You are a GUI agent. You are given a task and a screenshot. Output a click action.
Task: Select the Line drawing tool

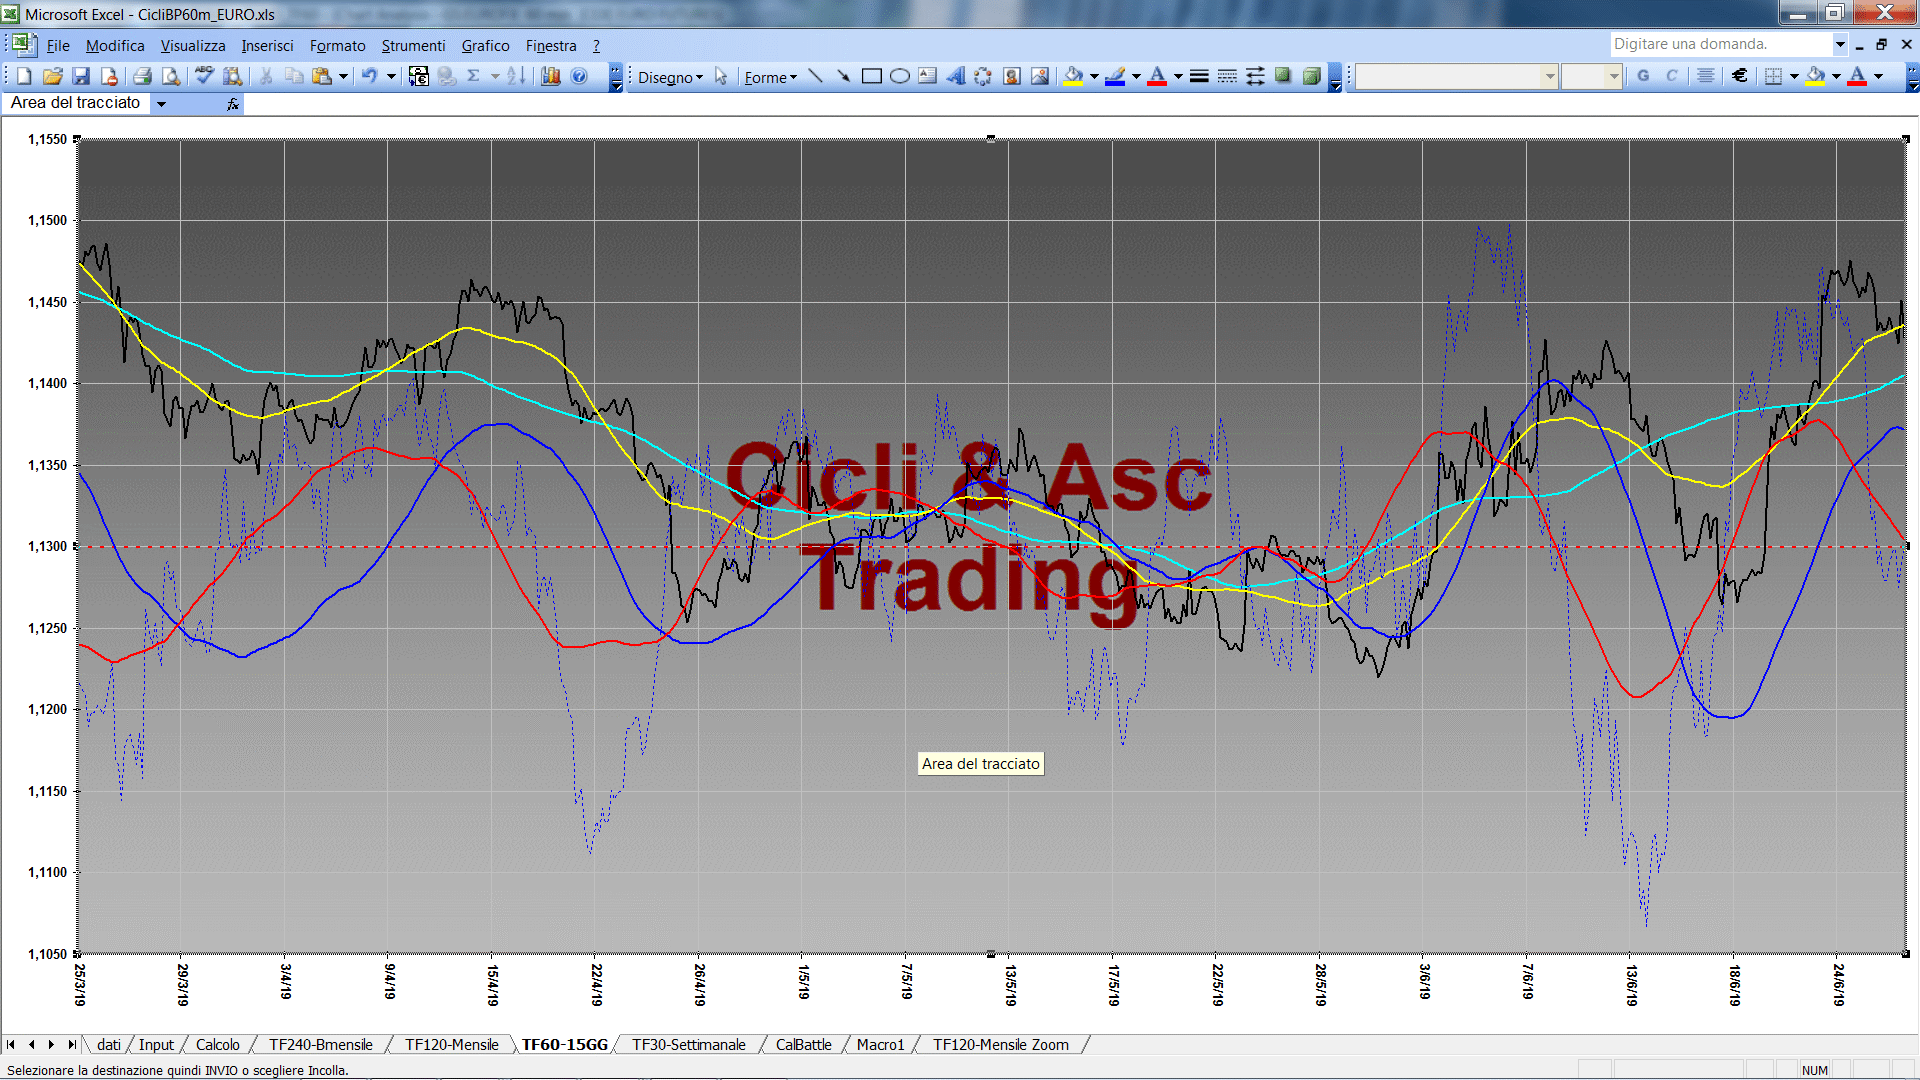tap(815, 76)
